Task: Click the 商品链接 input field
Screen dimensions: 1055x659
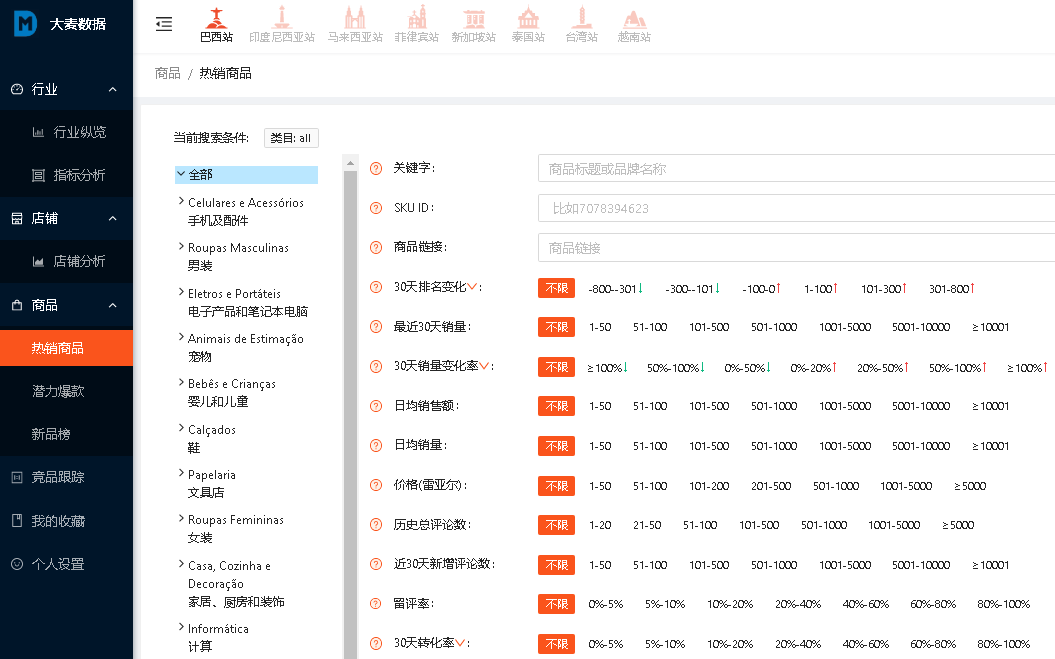Action: pos(797,248)
